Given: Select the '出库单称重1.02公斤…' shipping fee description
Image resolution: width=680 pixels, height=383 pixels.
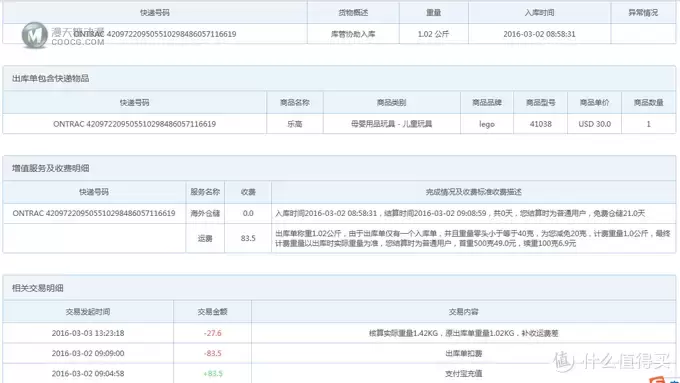Looking at the screenshot, I should [473, 238].
